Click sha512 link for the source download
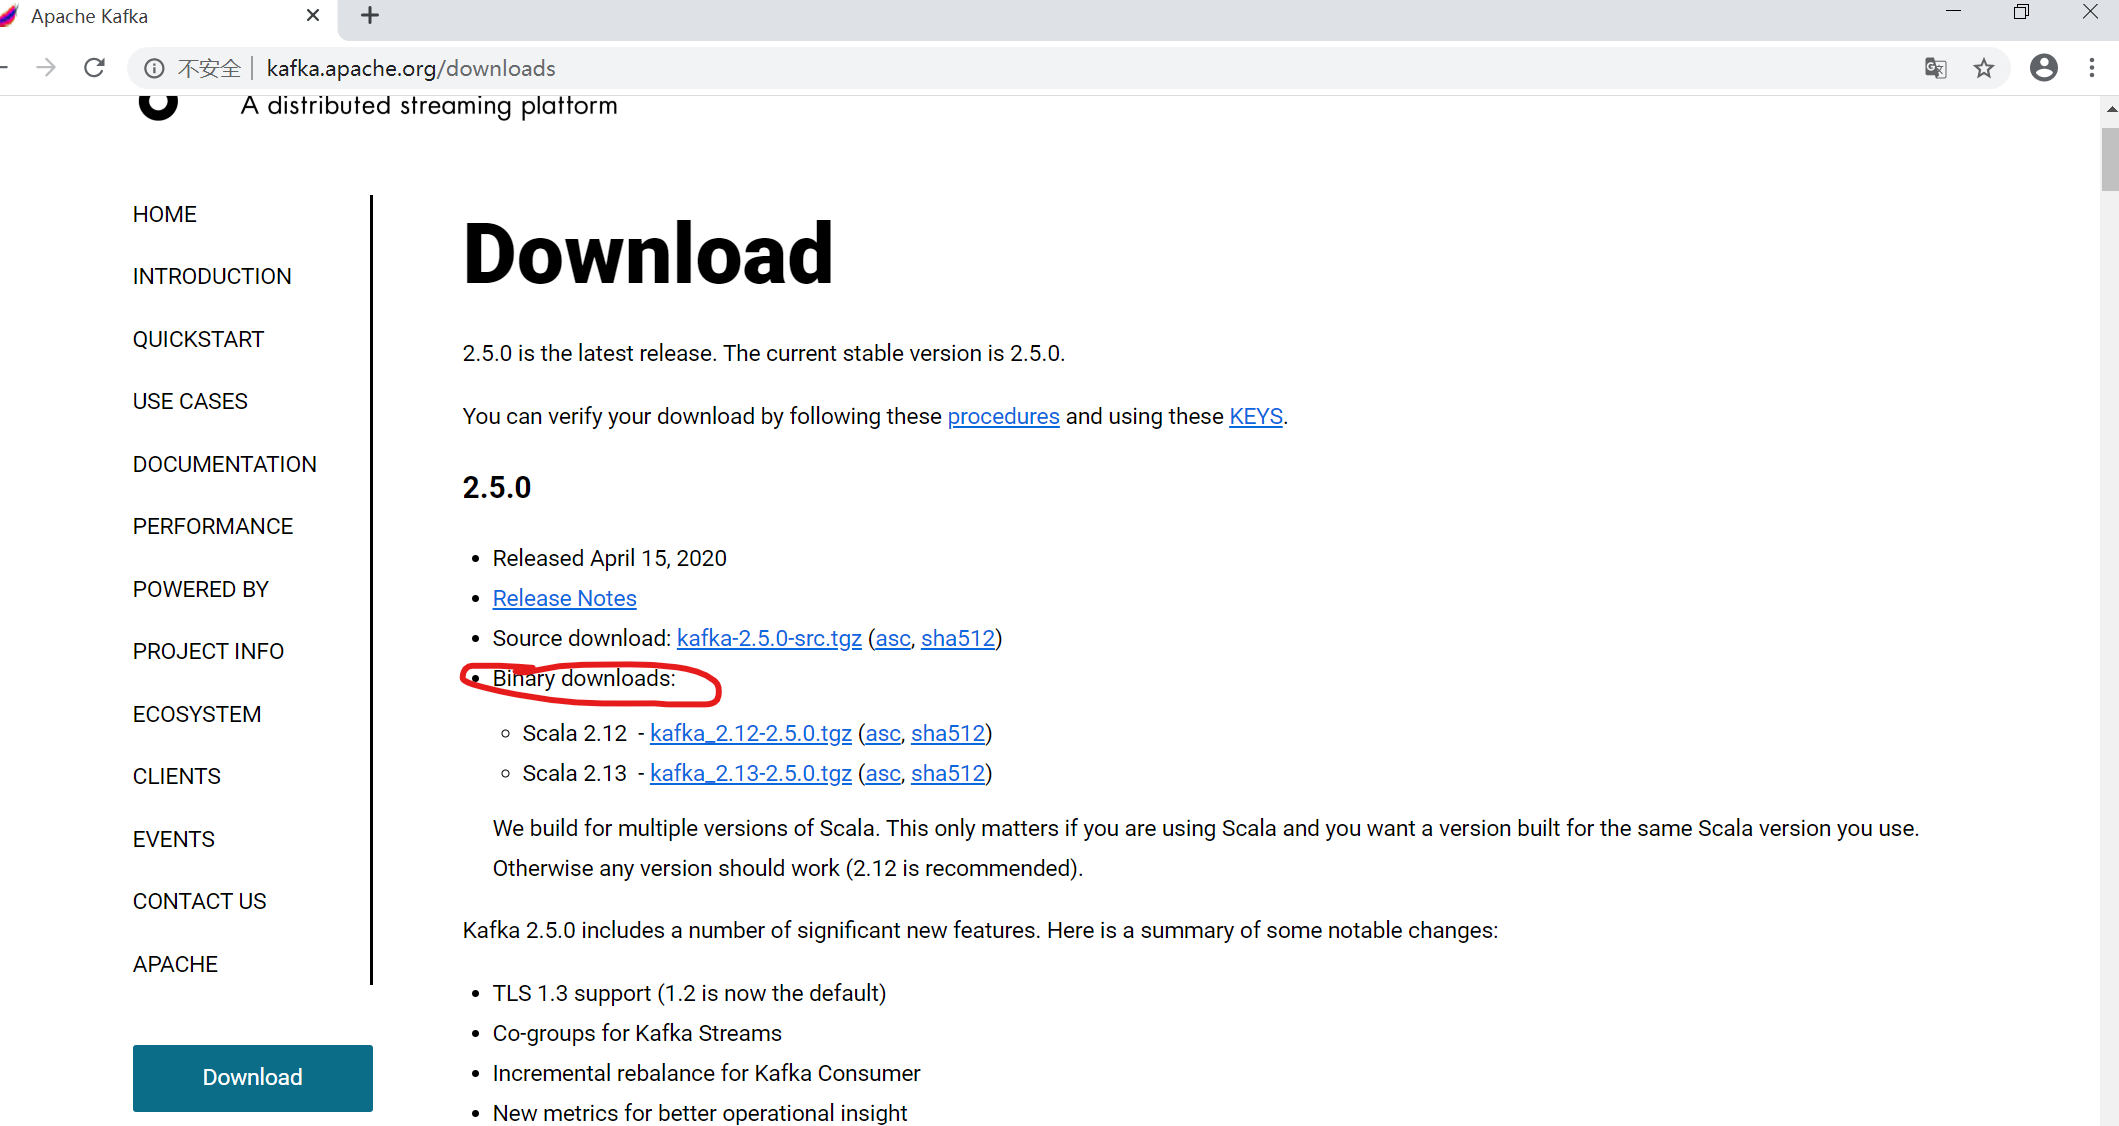The height and width of the screenshot is (1126, 2119). tap(958, 638)
